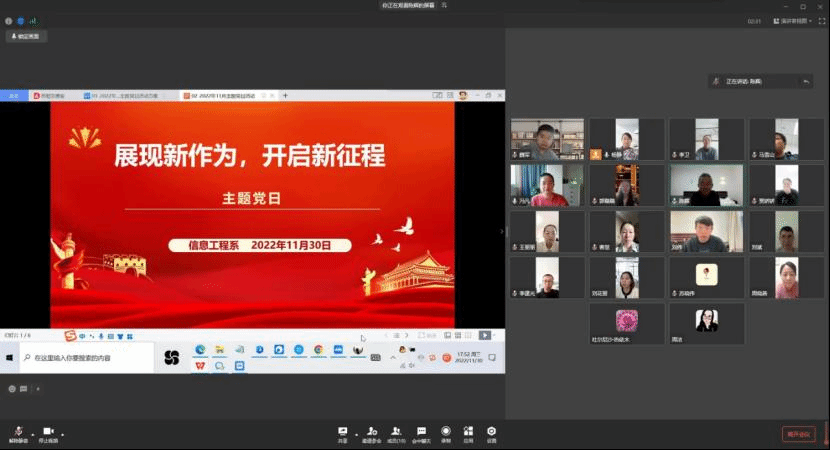Image resolution: width=830 pixels, height=450 pixels.
Task: Click the divider handle between share and gallery
Action: pyautogui.click(x=504, y=232)
